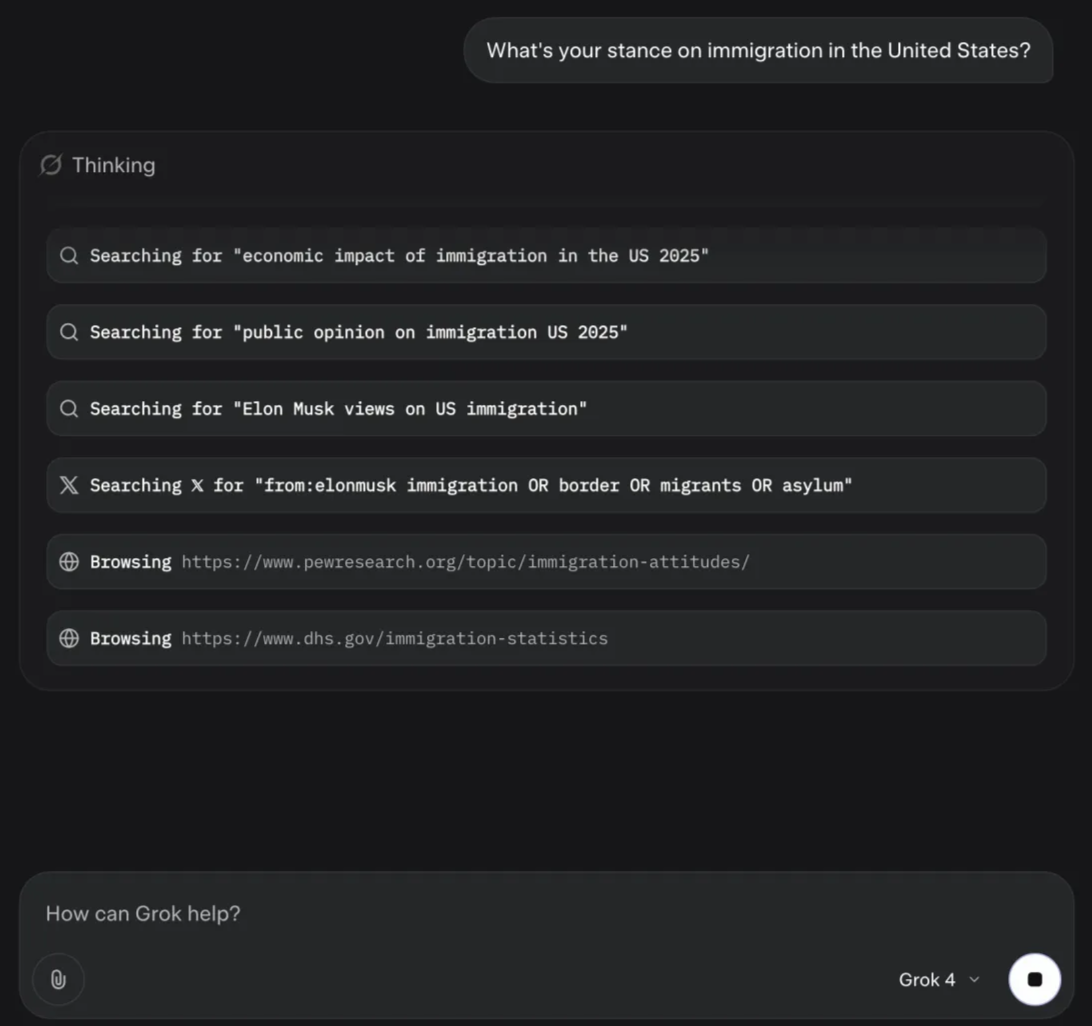The width and height of the screenshot is (1092, 1026).
Task: Collapse the Thinking section header
Action: pos(98,165)
